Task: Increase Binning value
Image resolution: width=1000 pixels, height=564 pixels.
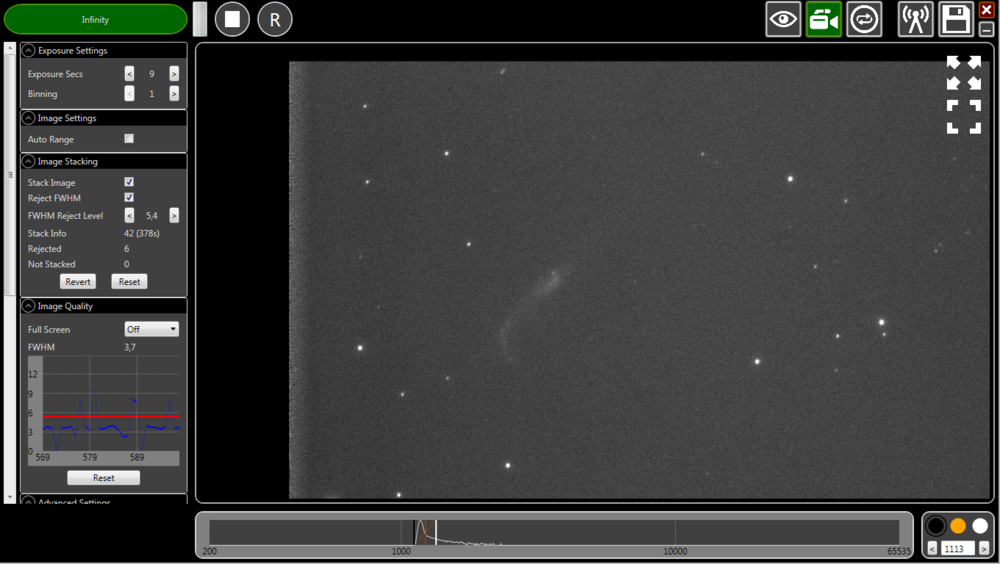Action: [173, 94]
